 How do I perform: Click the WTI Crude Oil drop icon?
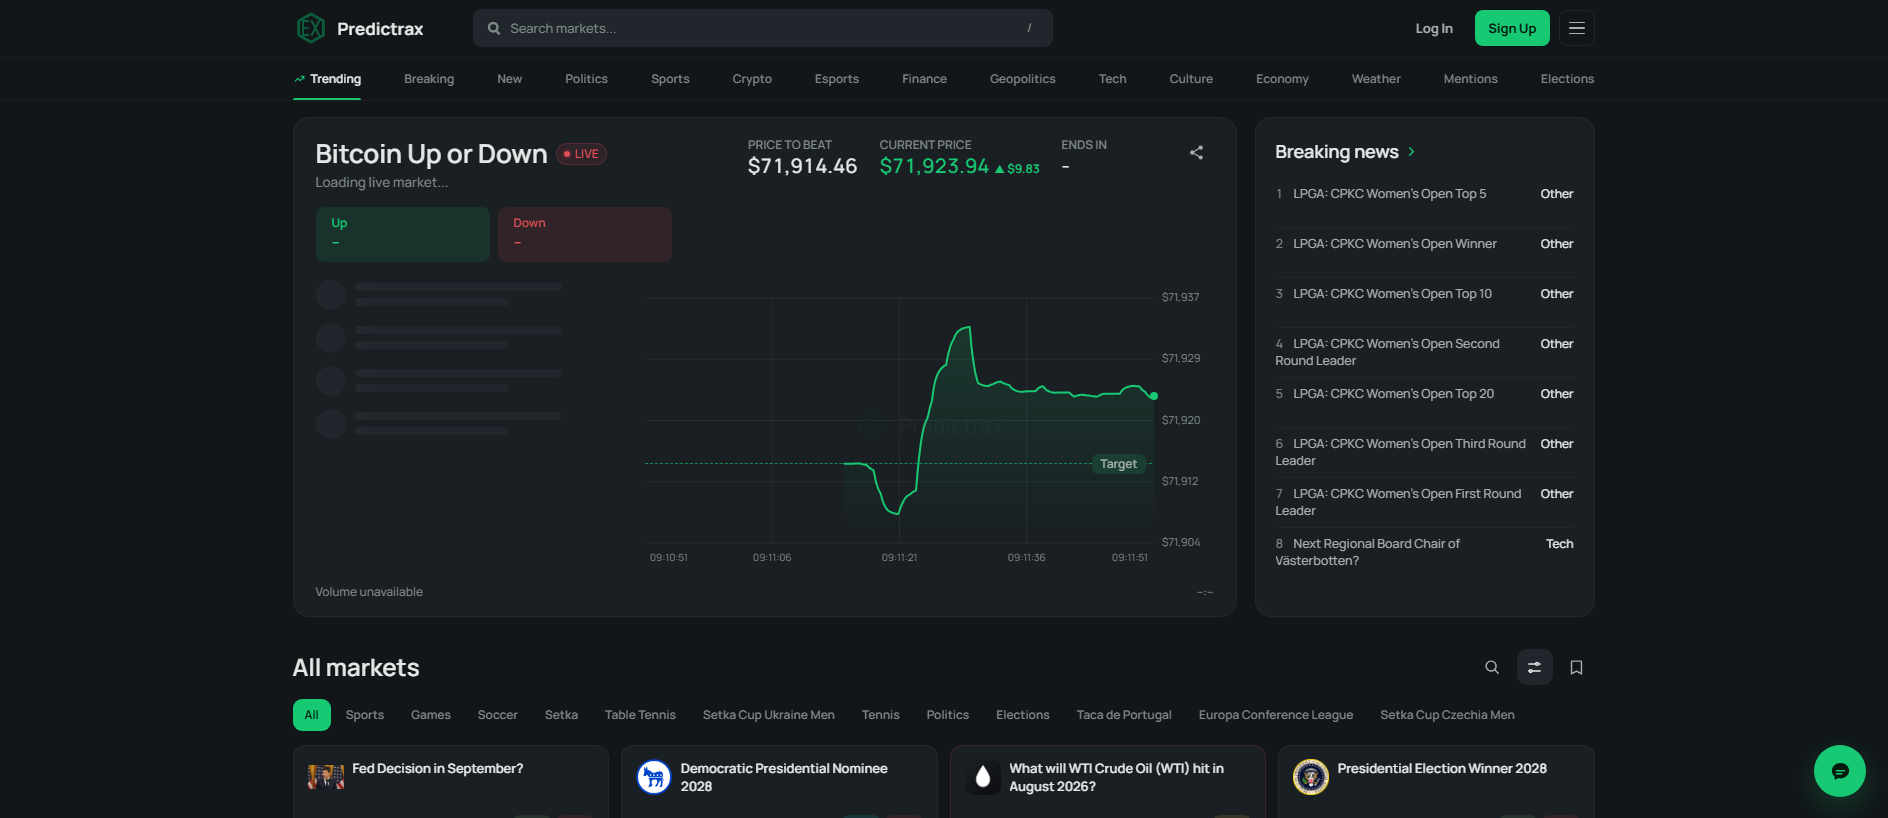(x=983, y=777)
